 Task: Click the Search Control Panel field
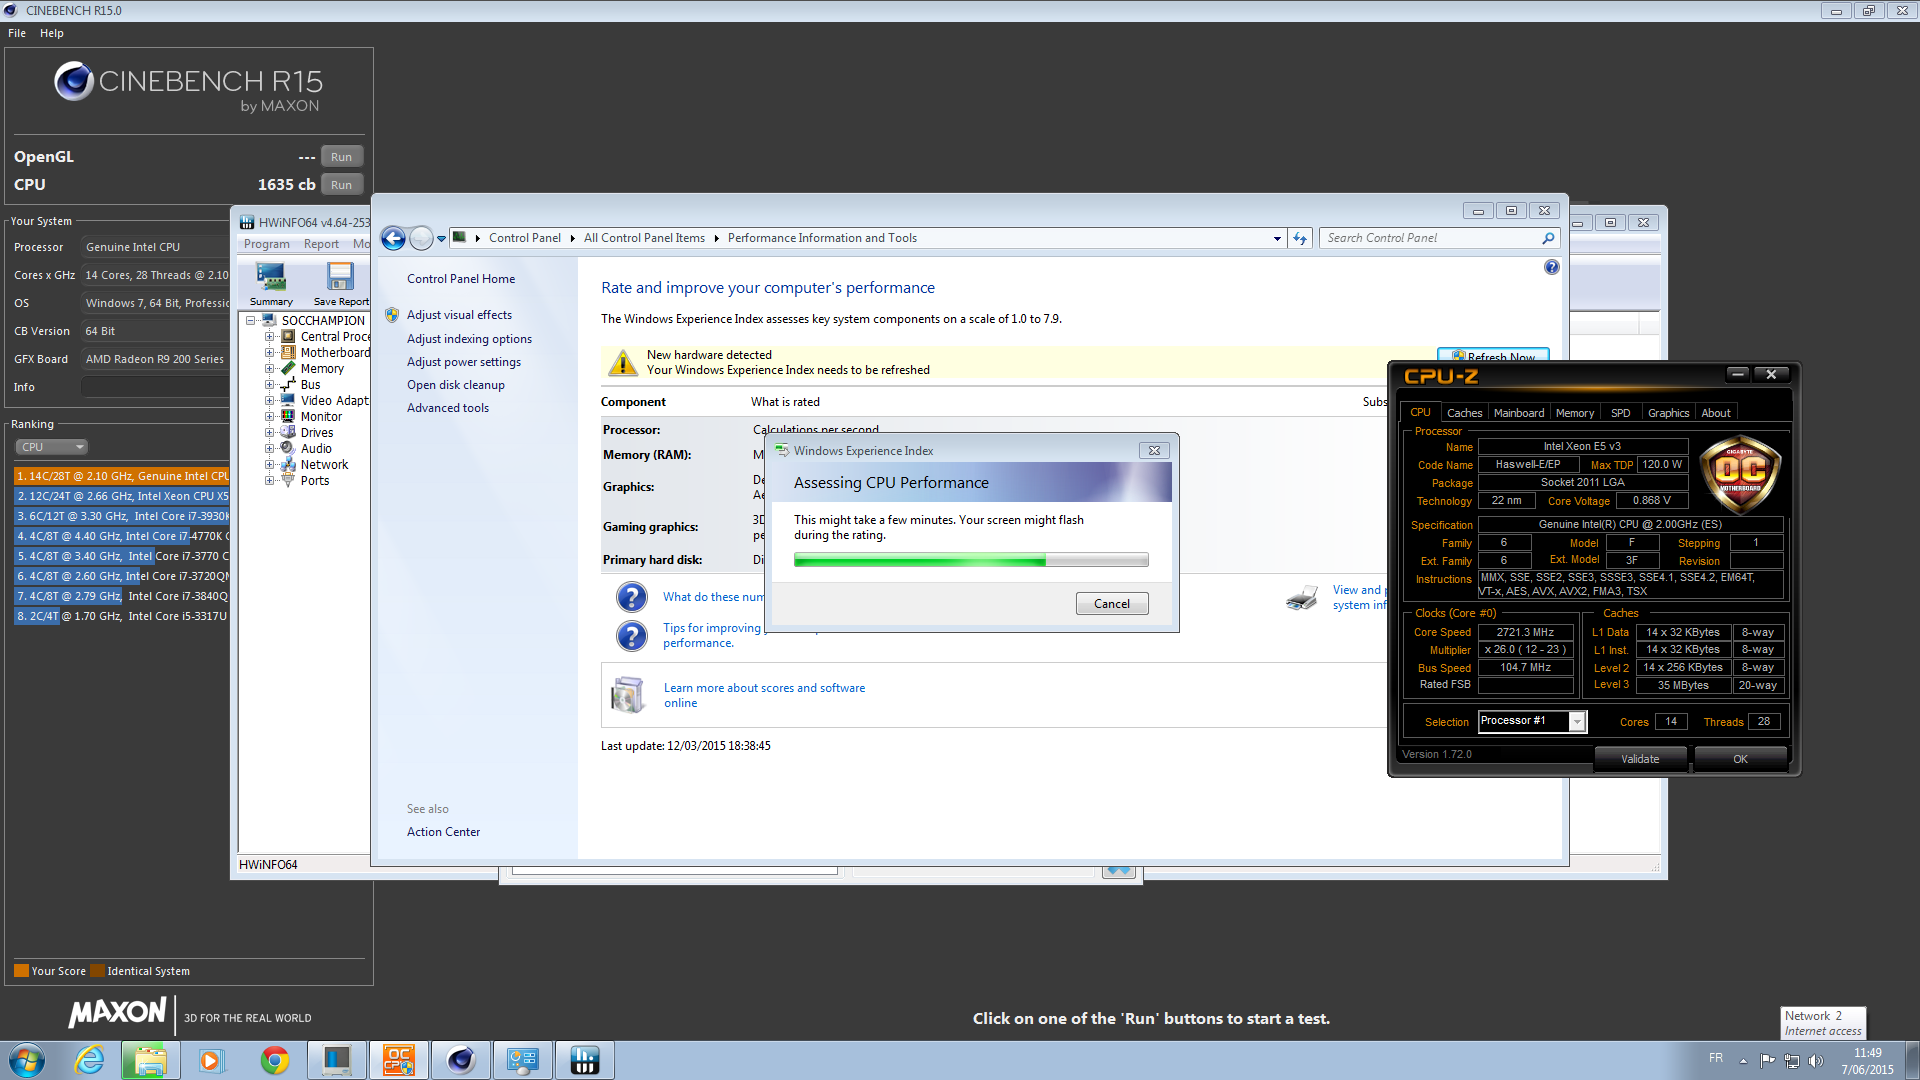(x=1430, y=238)
